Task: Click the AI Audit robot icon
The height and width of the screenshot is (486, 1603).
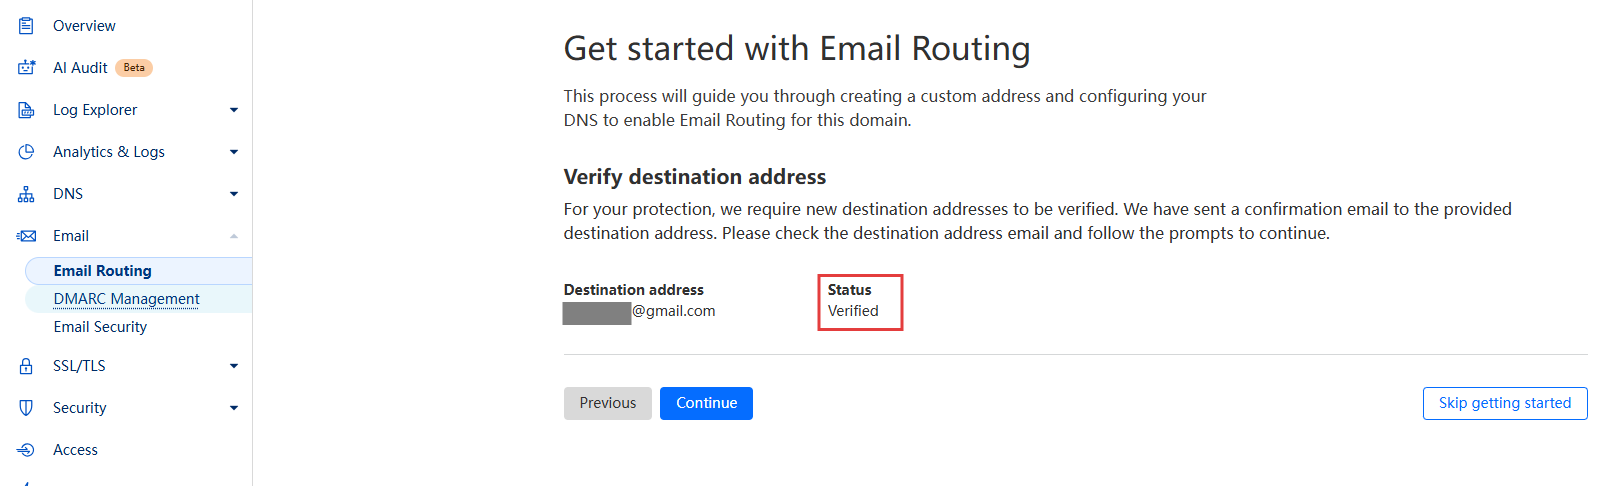Action: click(x=26, y=68)
